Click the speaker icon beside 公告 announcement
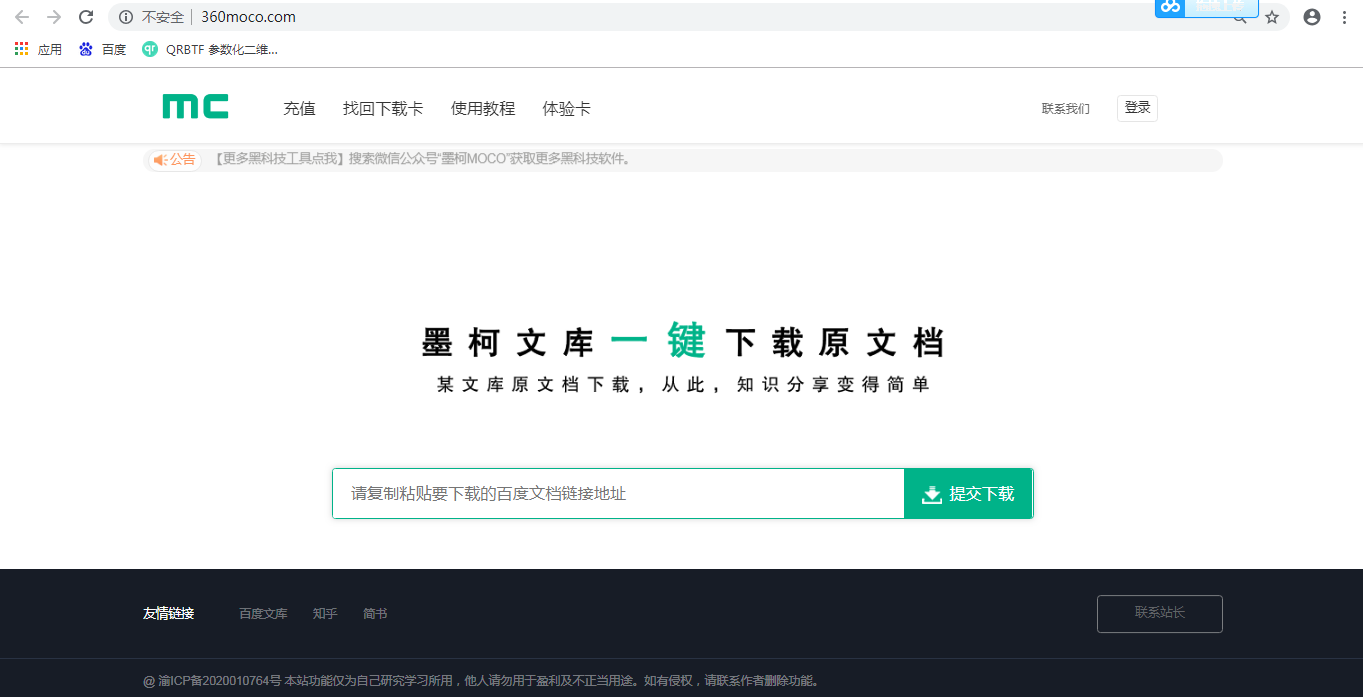1363x697 pixels. pyautogui.click(x=159, y=160)
